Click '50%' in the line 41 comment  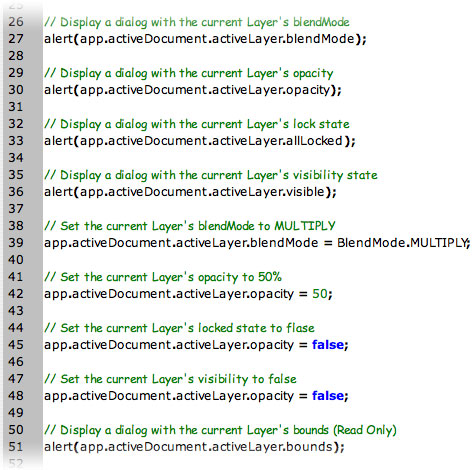pos(270,277)
